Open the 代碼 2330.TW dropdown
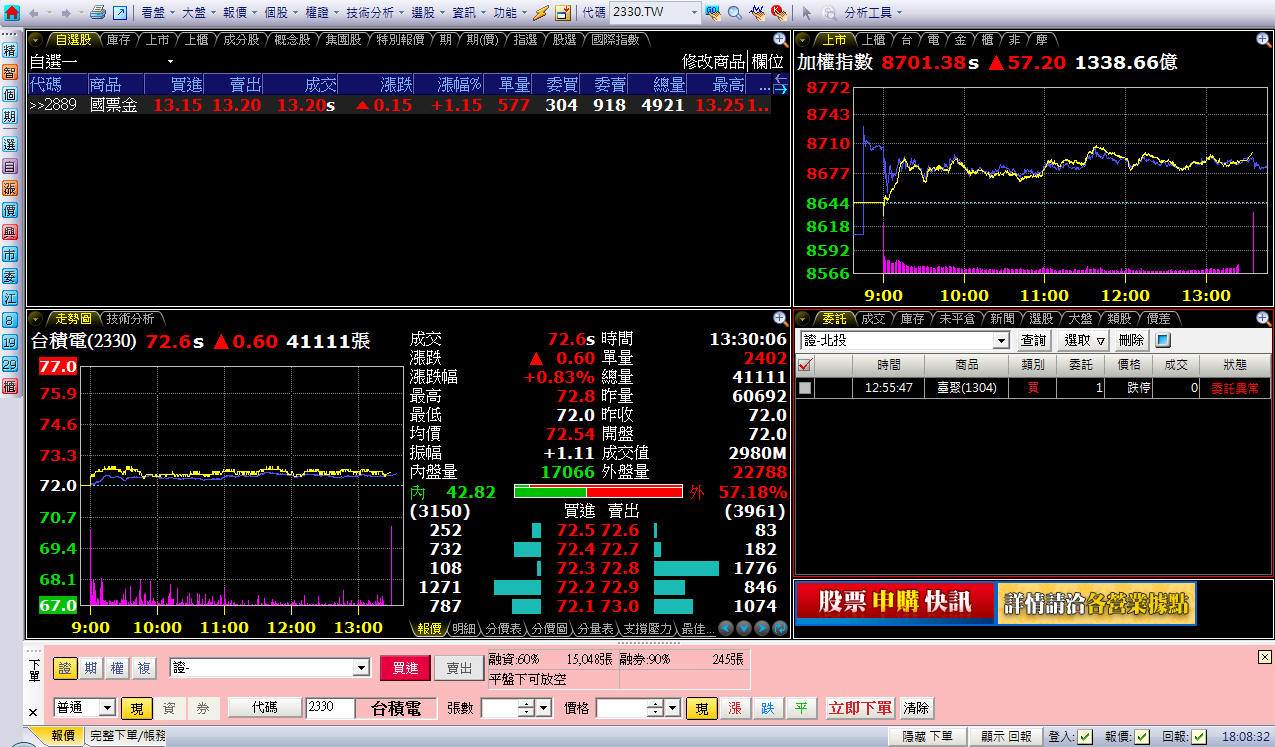This screenshot has height=747, width=1275. pos(692,13)
